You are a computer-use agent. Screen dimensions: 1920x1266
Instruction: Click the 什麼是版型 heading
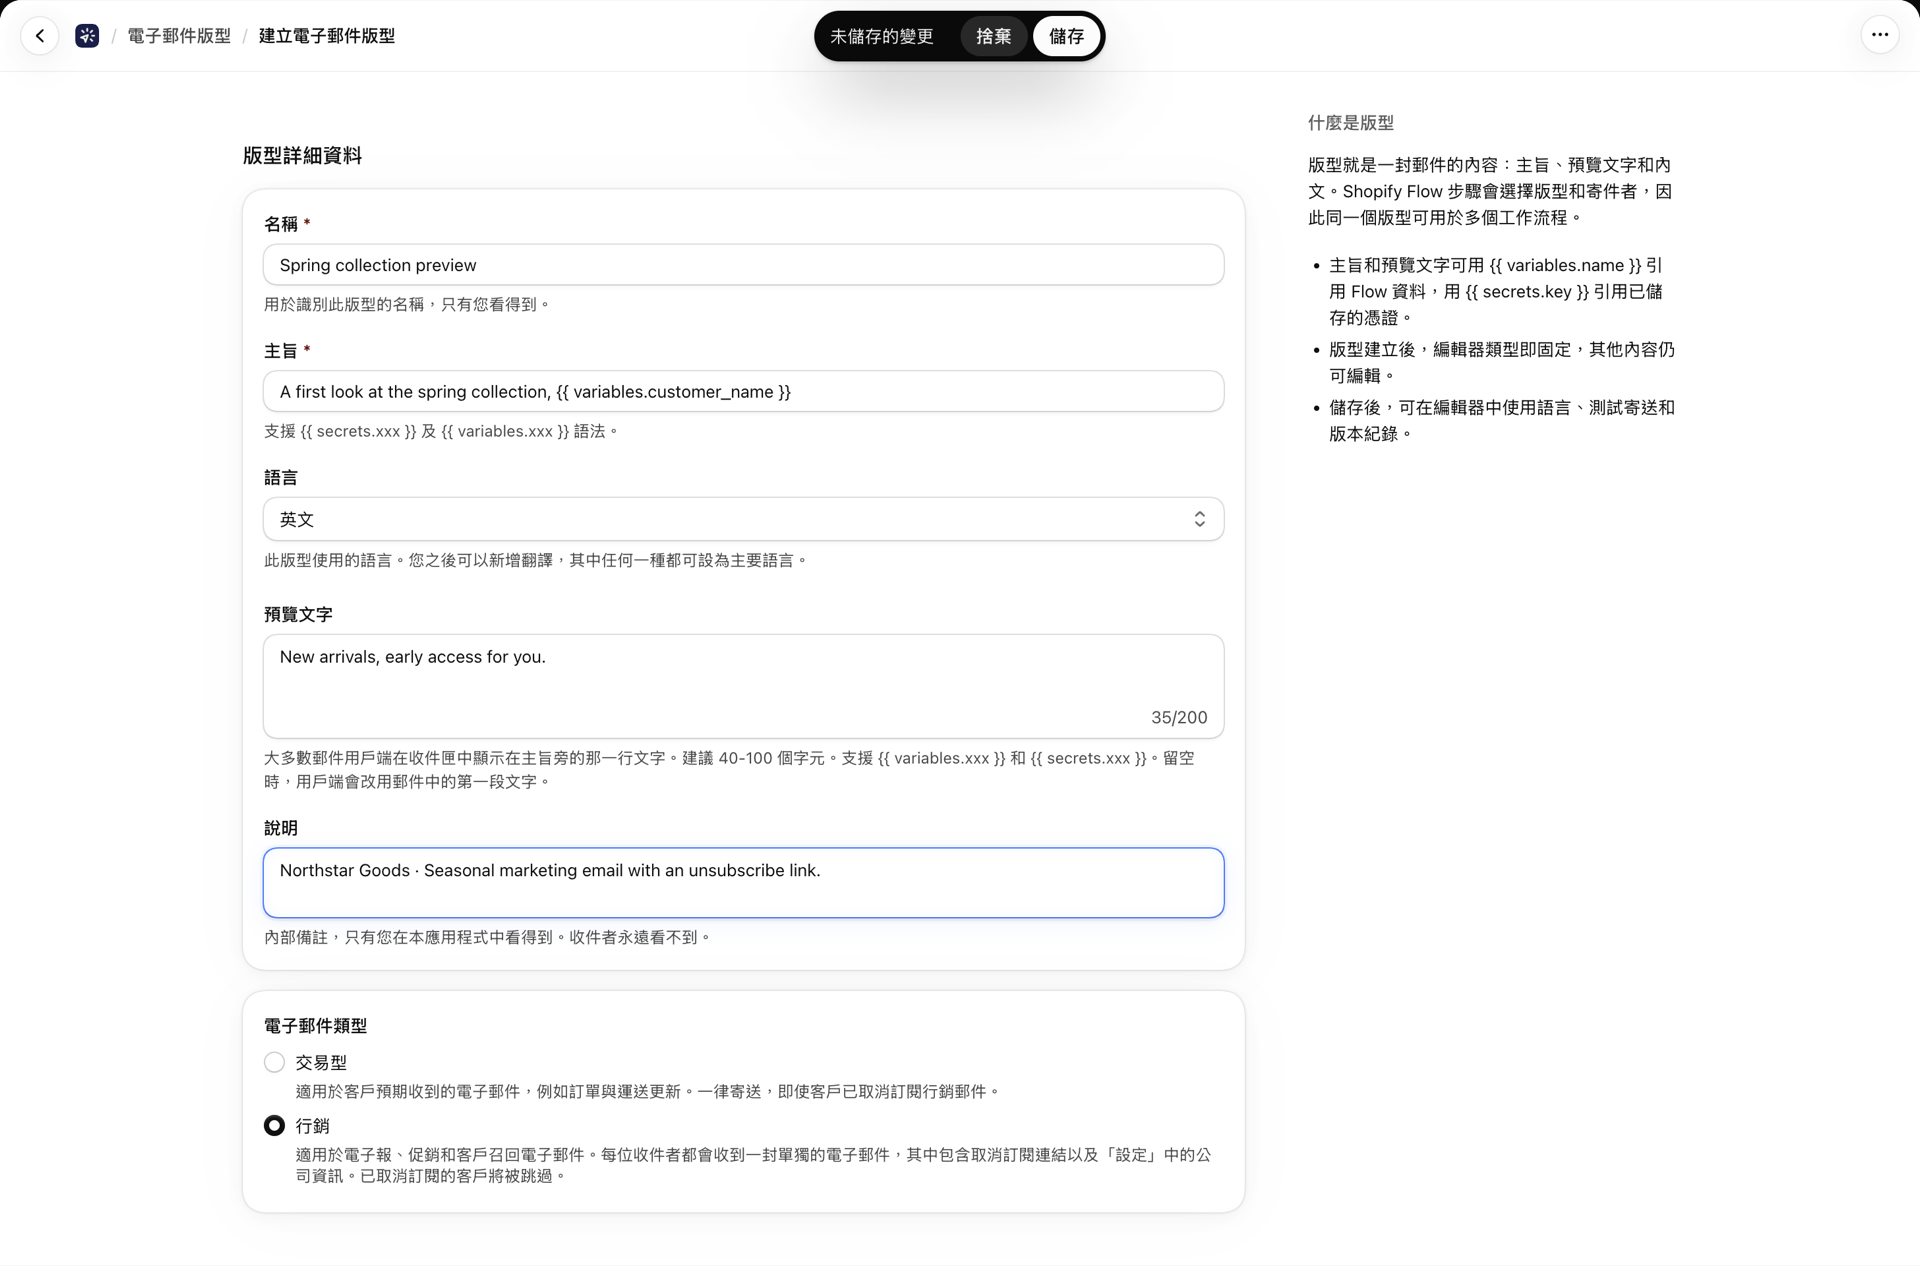click(1351, 123)
